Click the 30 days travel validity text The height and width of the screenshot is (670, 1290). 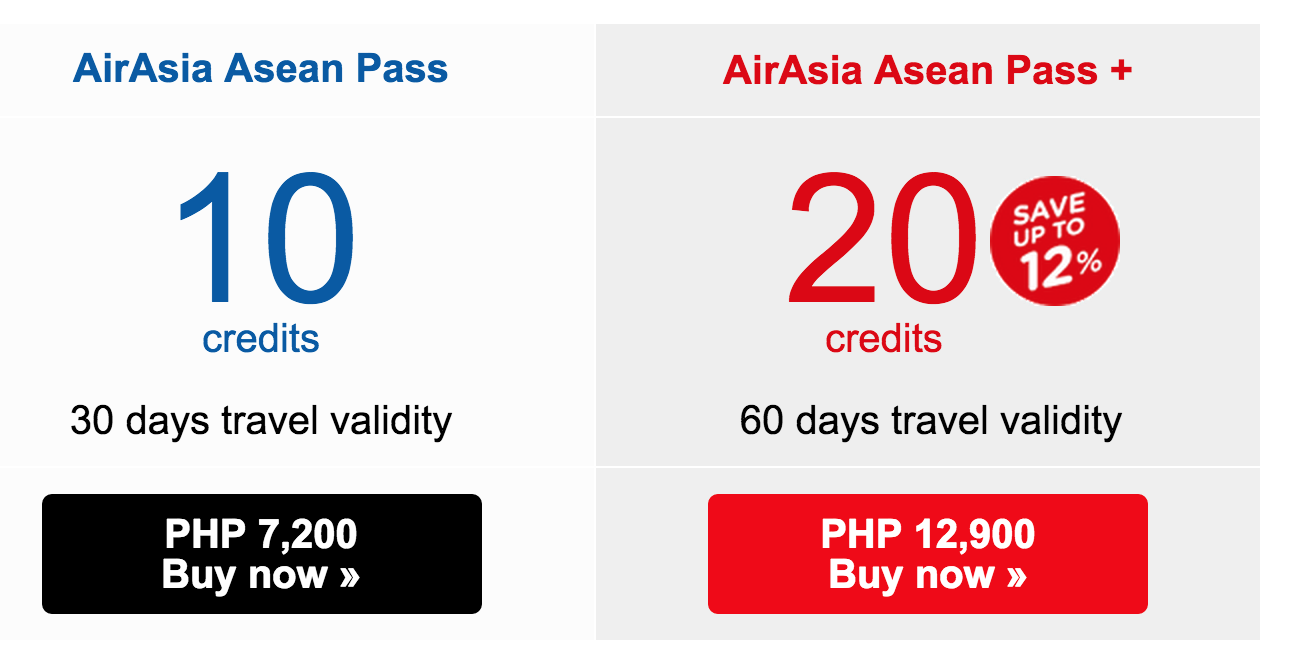coord(261,421)
